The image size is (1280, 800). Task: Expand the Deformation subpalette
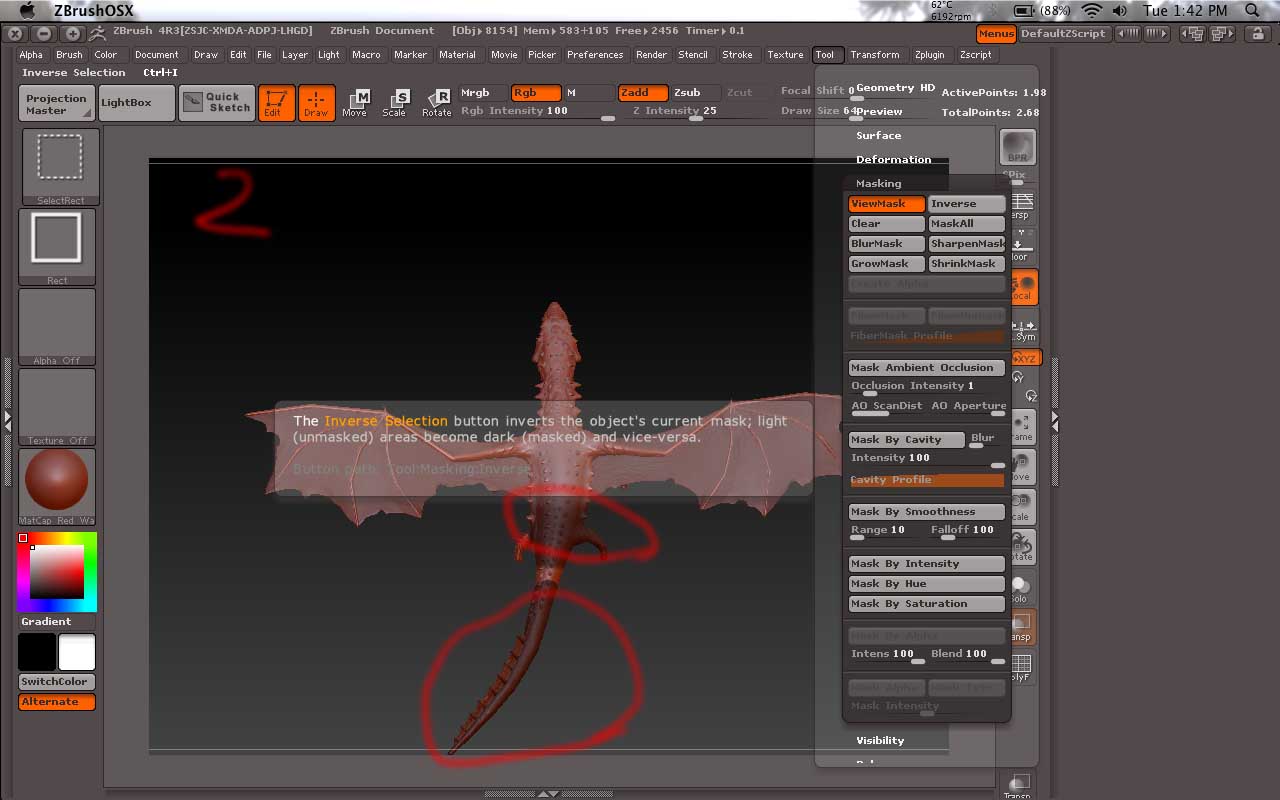coord(895,159)
